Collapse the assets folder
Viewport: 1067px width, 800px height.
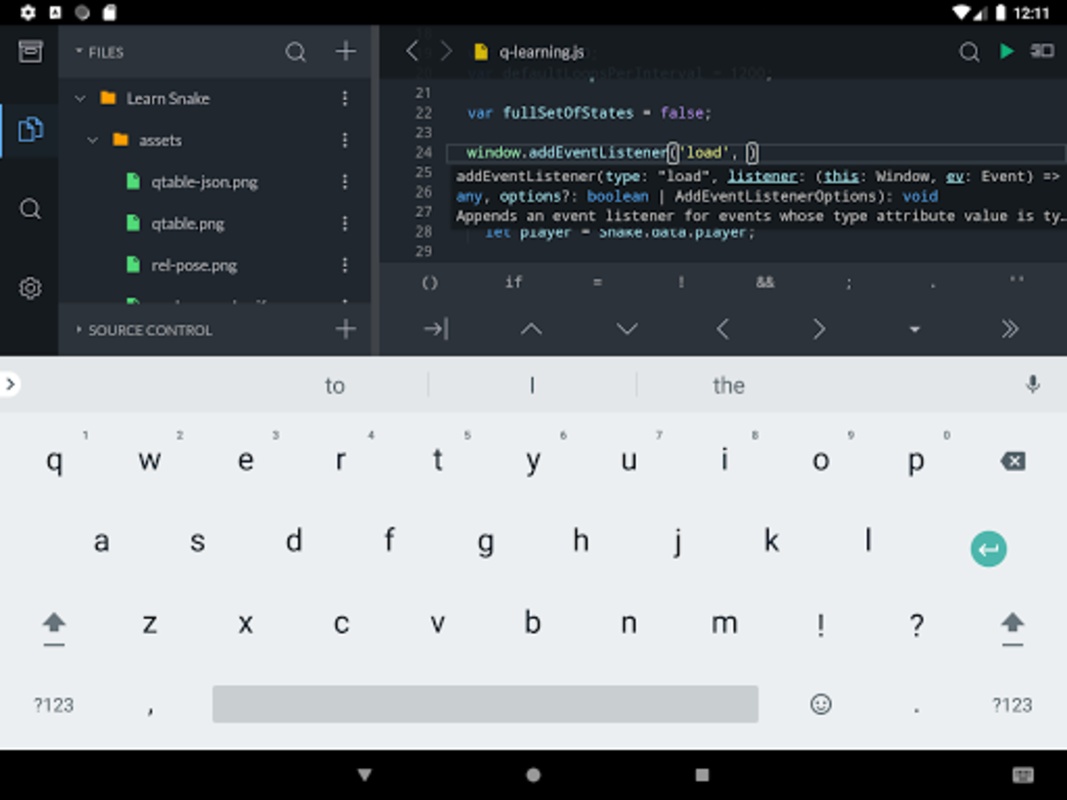pos(93,140)
